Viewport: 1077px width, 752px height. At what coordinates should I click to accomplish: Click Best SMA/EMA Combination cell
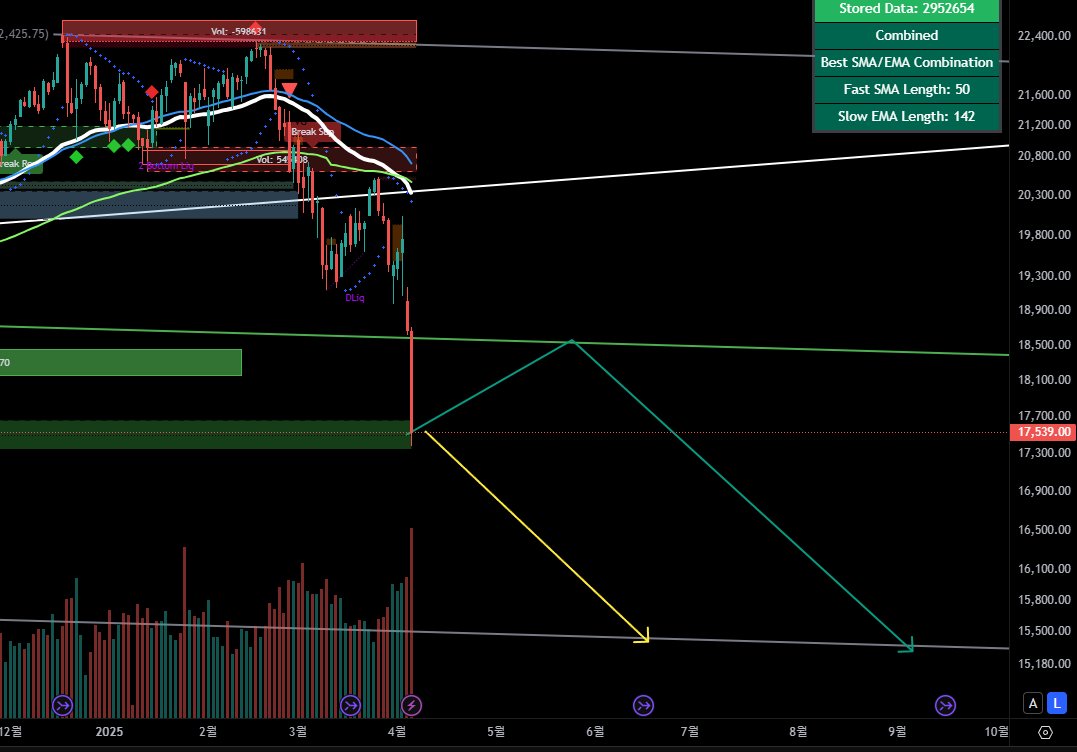coord(907,62)
